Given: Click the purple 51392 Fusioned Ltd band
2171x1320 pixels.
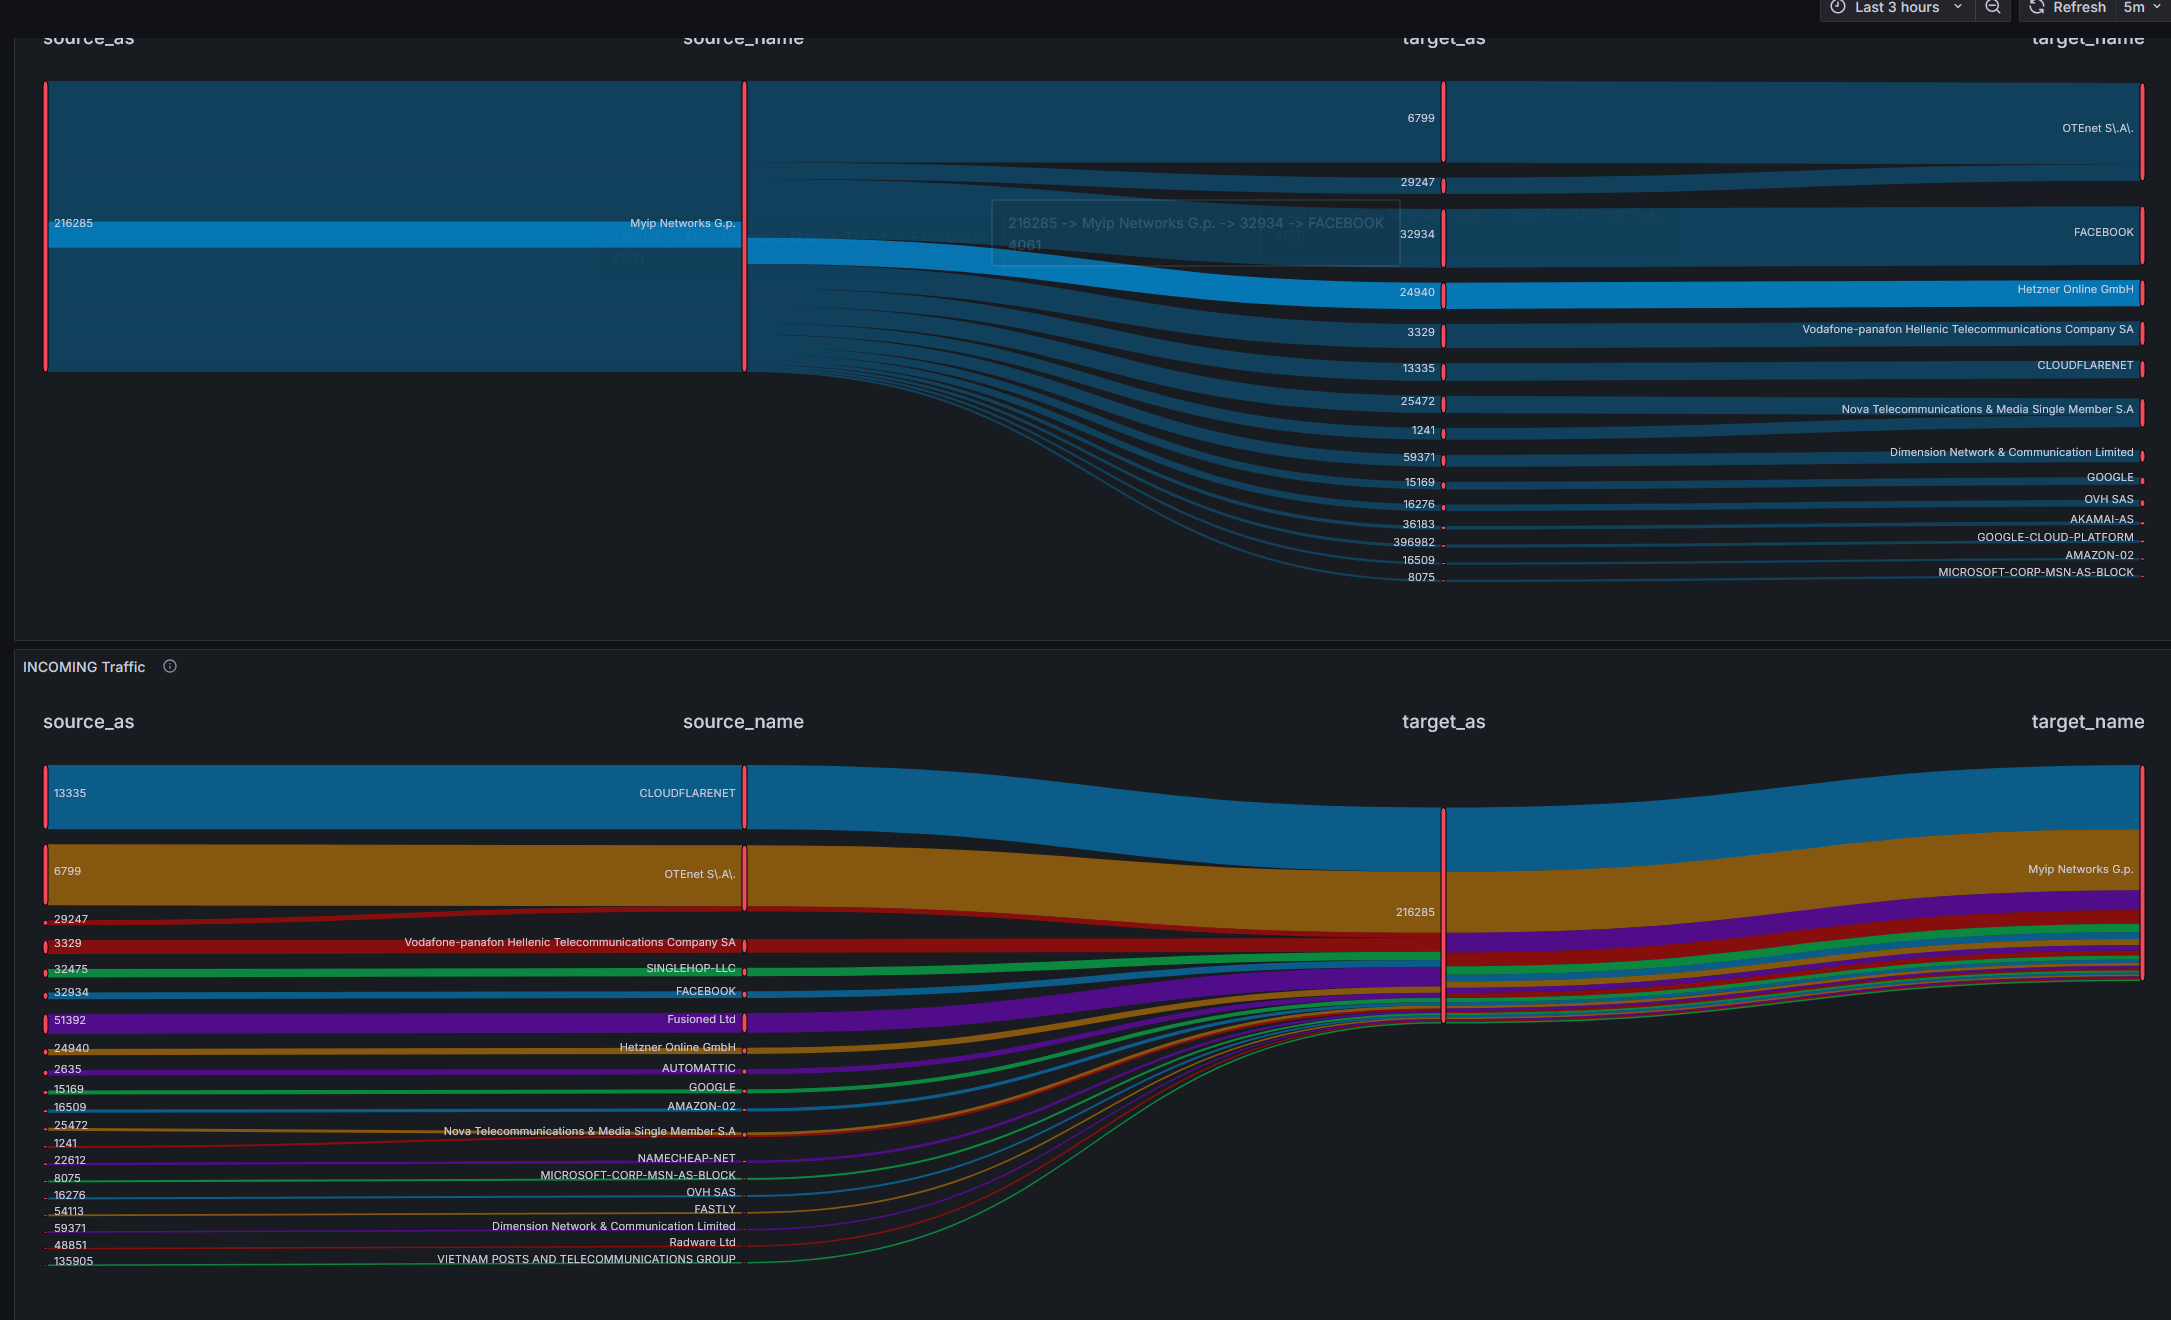Looking at the screenshot, I should [x=395, y=1023].
